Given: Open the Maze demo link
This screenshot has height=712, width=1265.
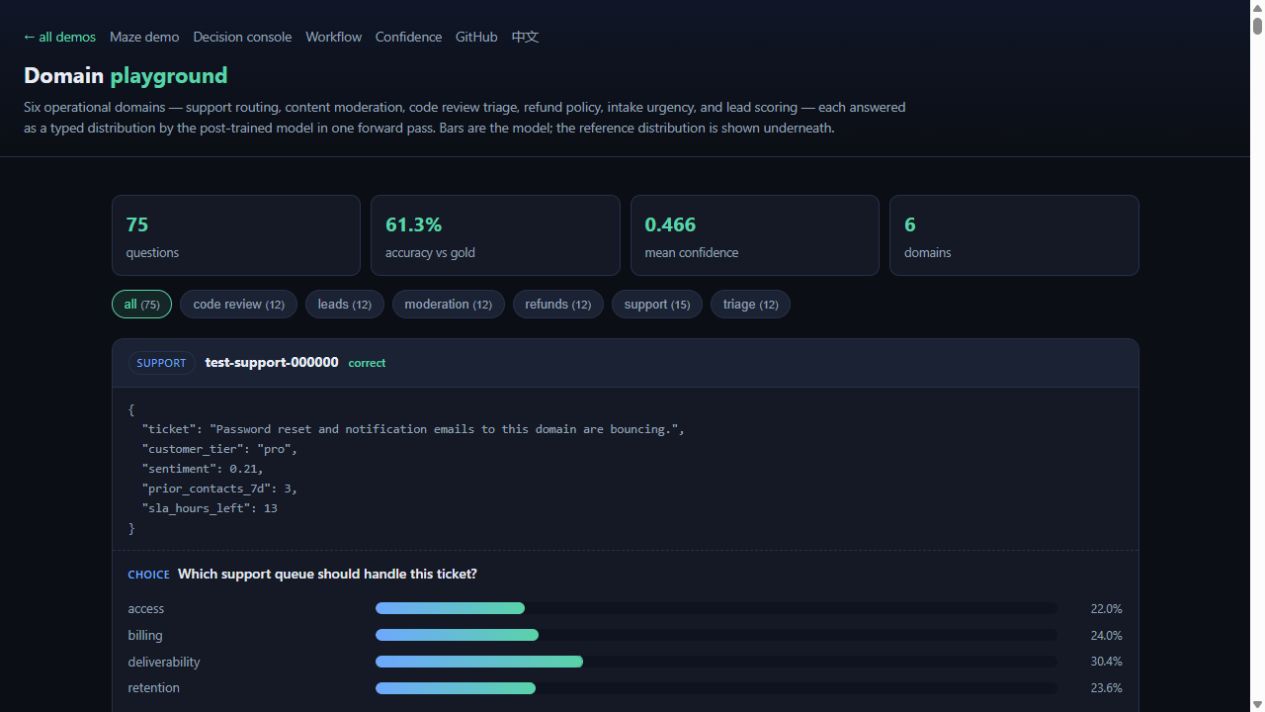Looking at the screenshot, I should (x=144, y=37).
